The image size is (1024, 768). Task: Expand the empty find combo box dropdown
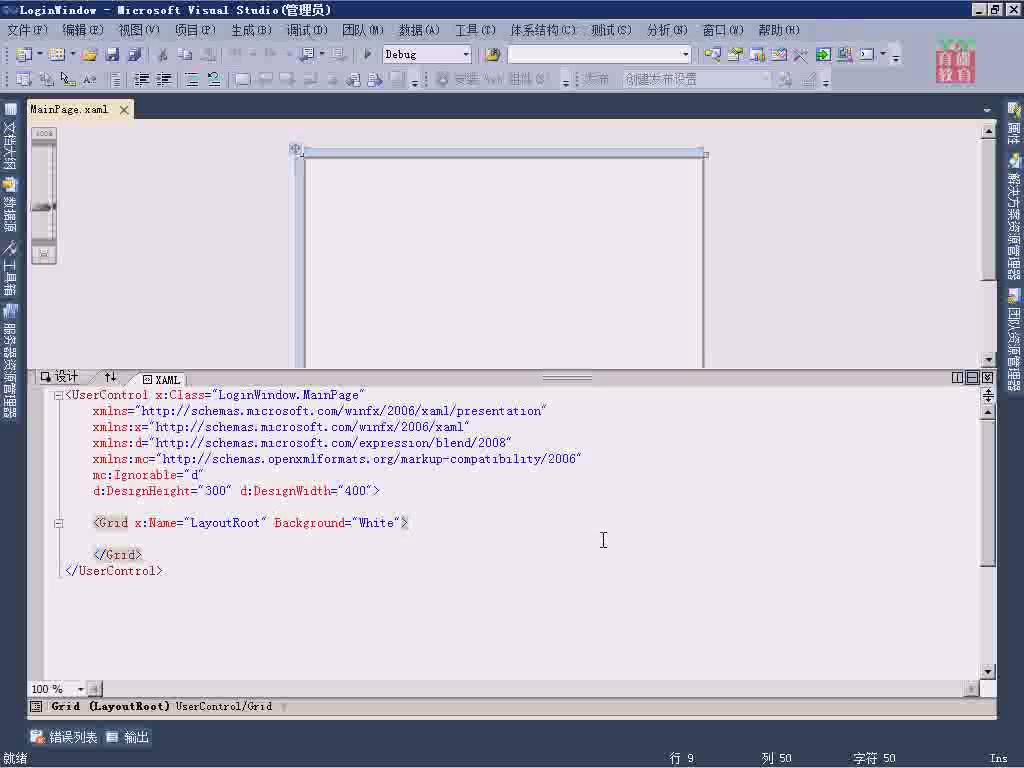pyautogui.click(x=685, y=55)
